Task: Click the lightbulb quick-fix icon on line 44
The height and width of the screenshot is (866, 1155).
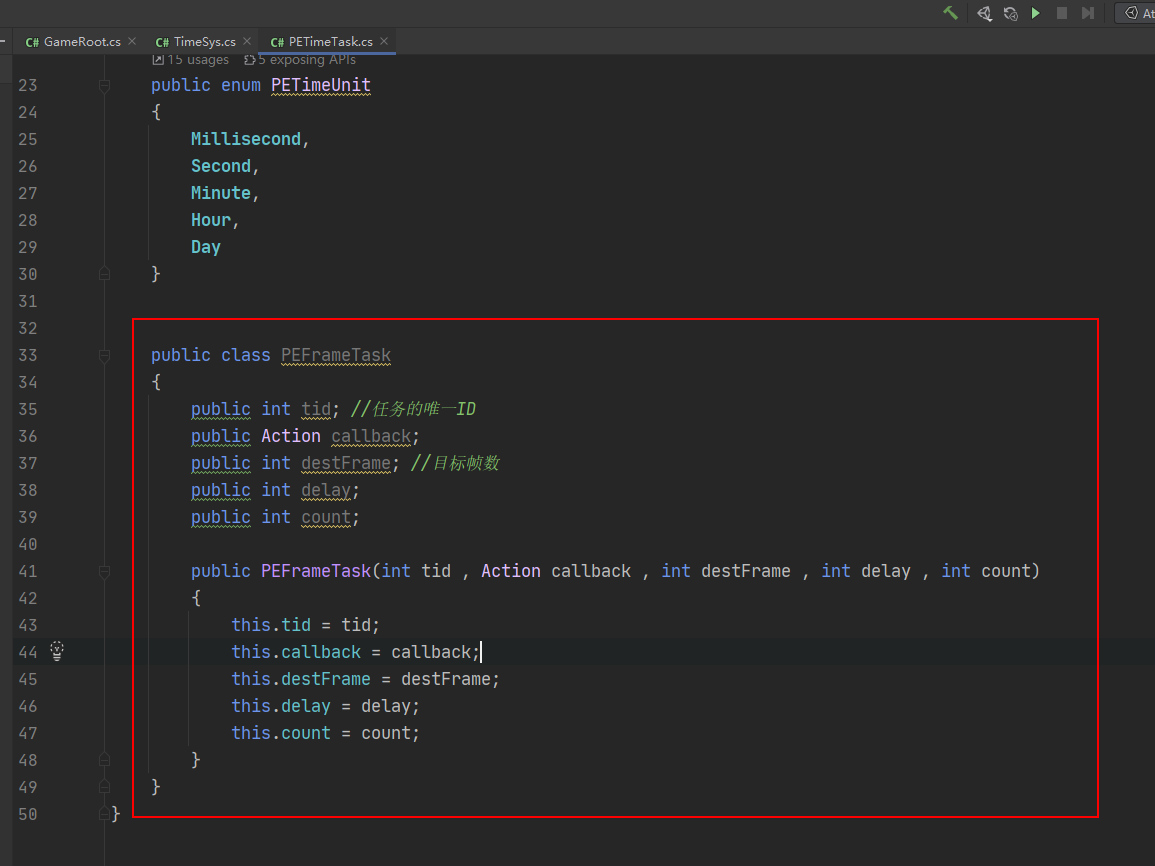Action: (57, 650)
